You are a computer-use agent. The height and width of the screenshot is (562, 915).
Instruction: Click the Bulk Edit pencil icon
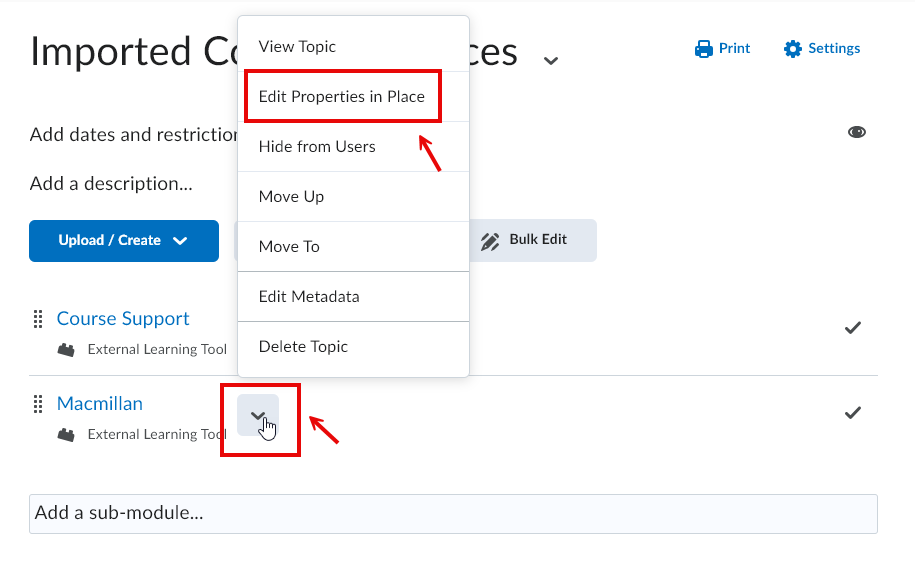coord(490,240)
